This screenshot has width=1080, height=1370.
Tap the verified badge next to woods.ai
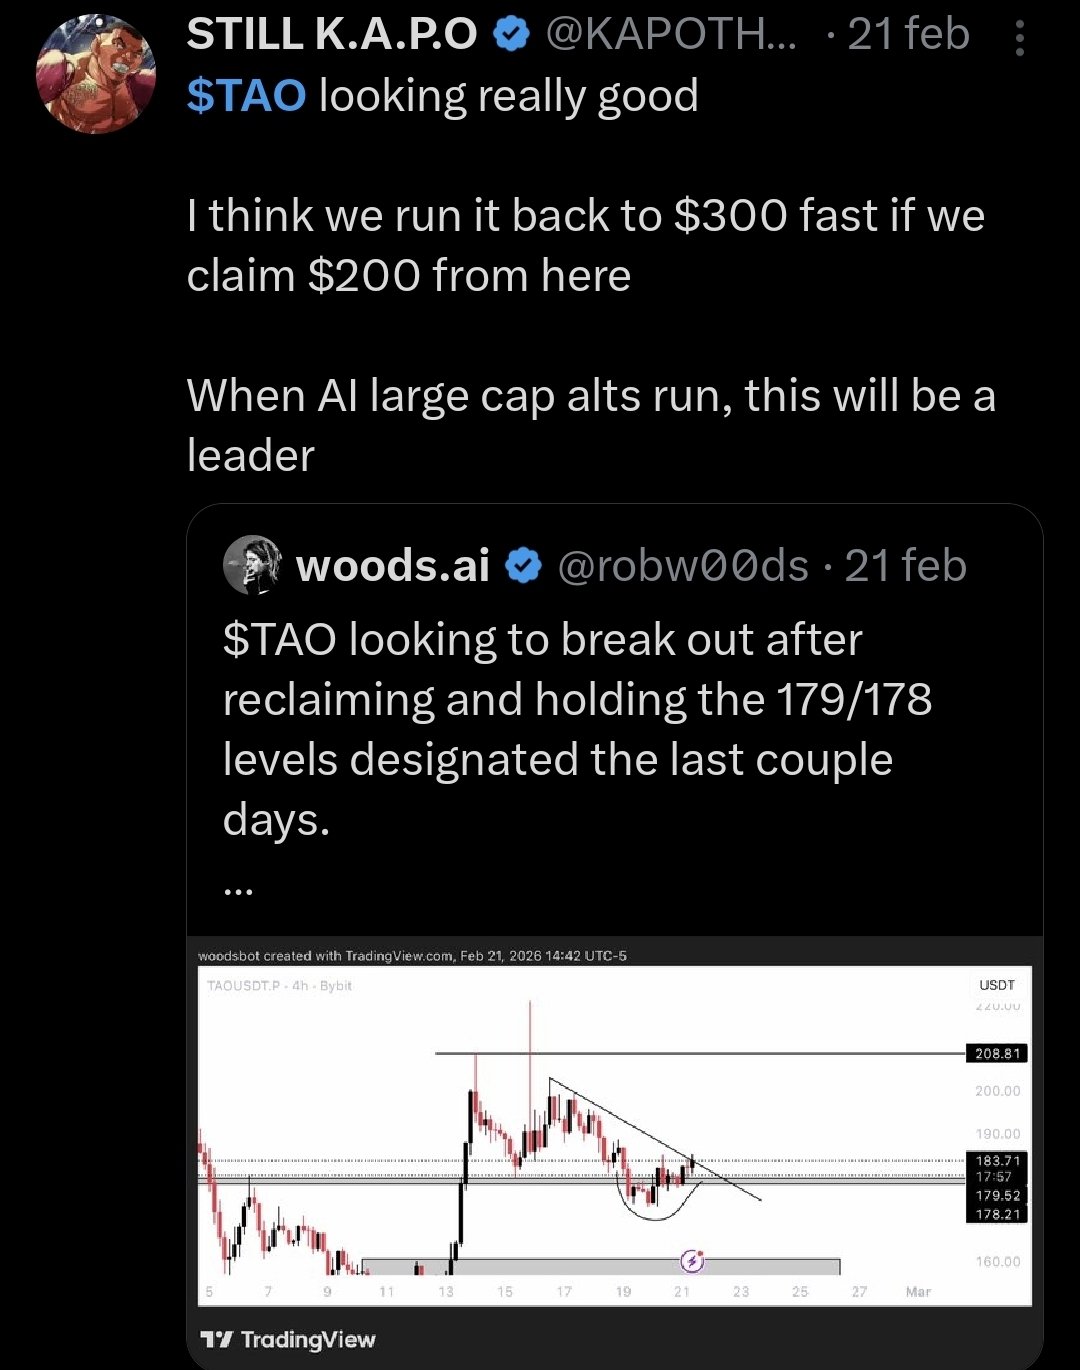click(x=523, y=567)
